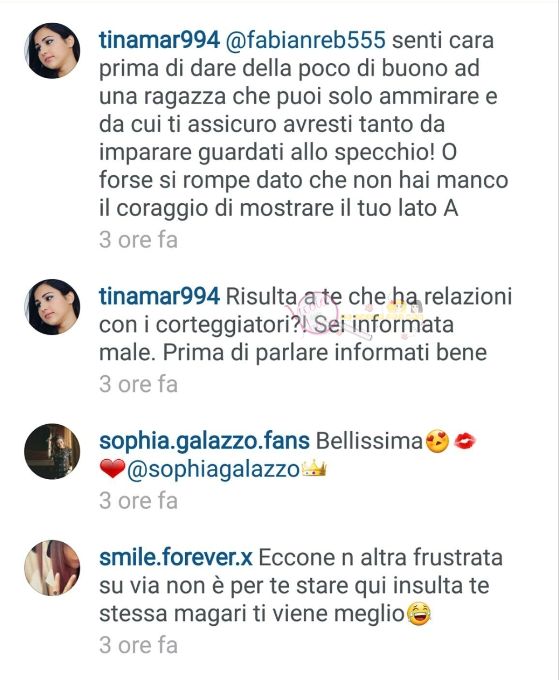
Task: Tap the kiss lips emoji
Action: click(x=464, y=442)
